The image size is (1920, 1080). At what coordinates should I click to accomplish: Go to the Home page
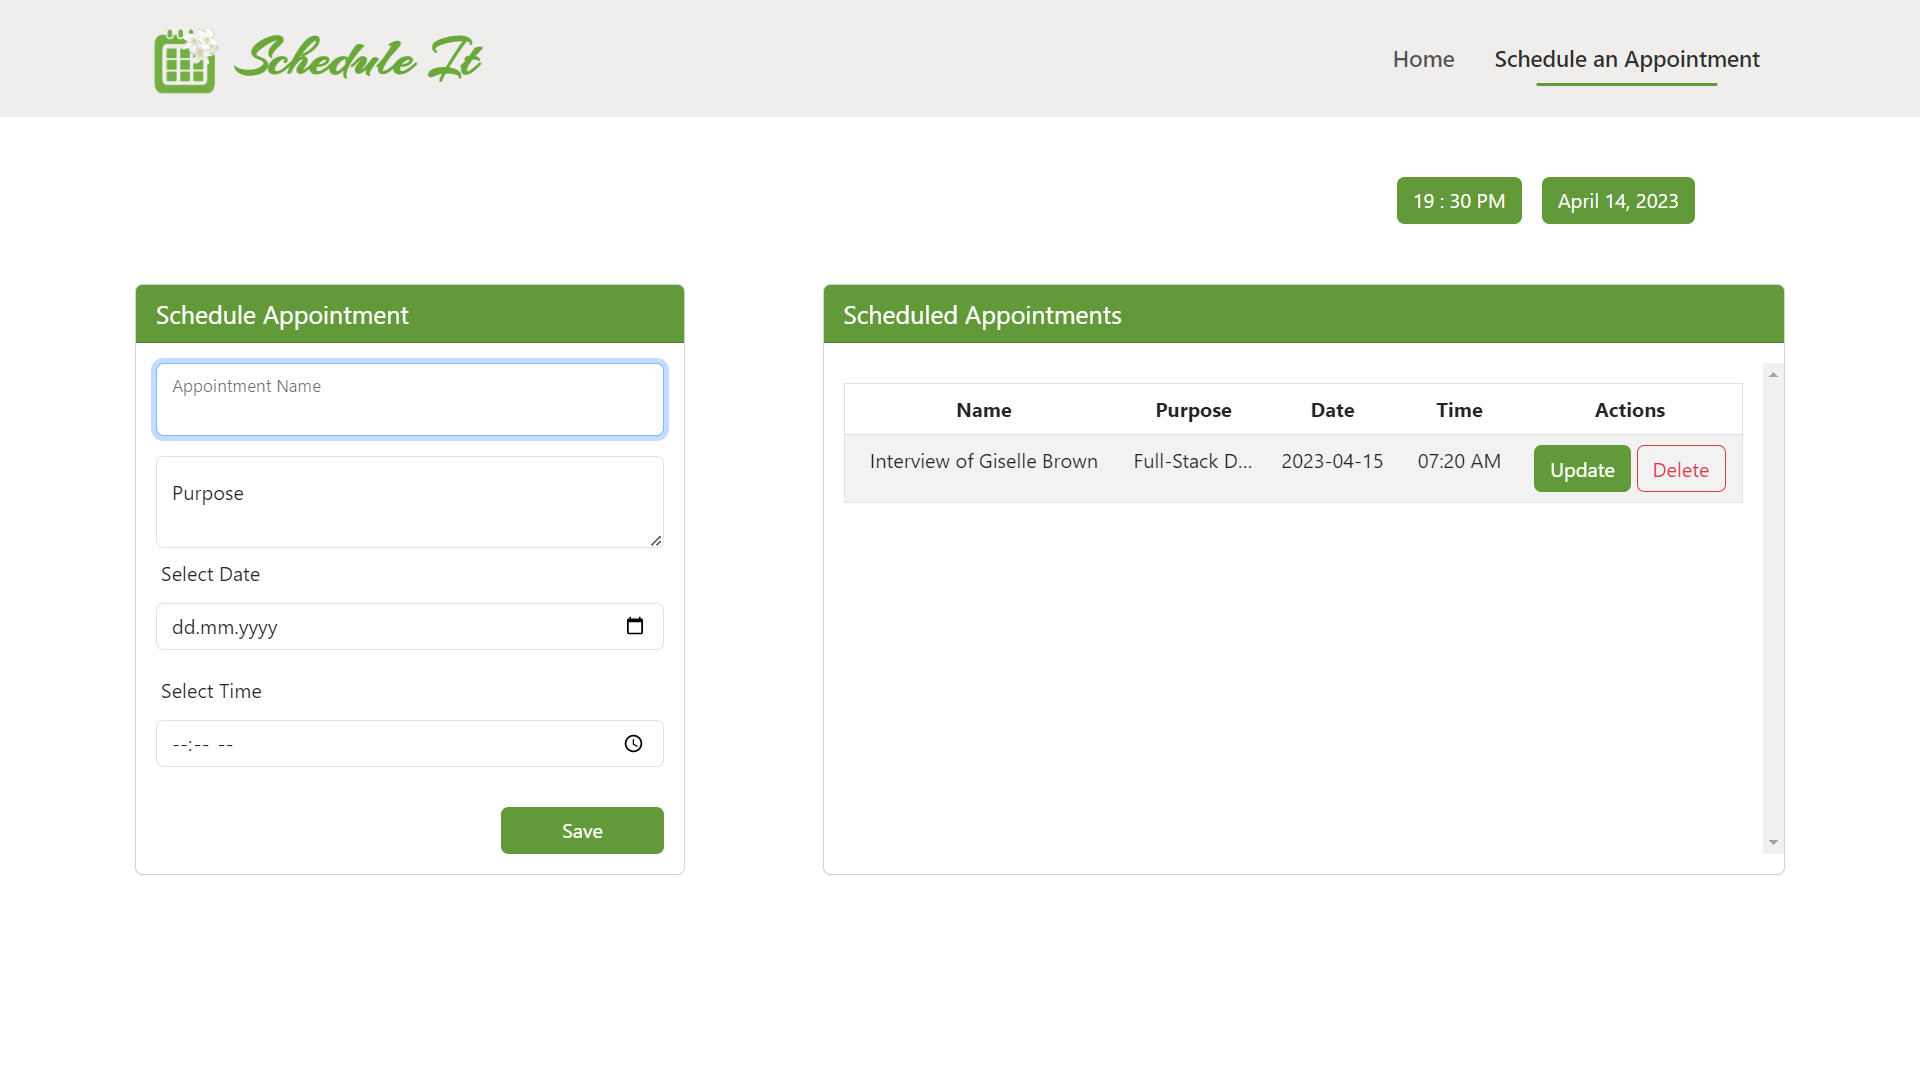[x=1423, y=59]
